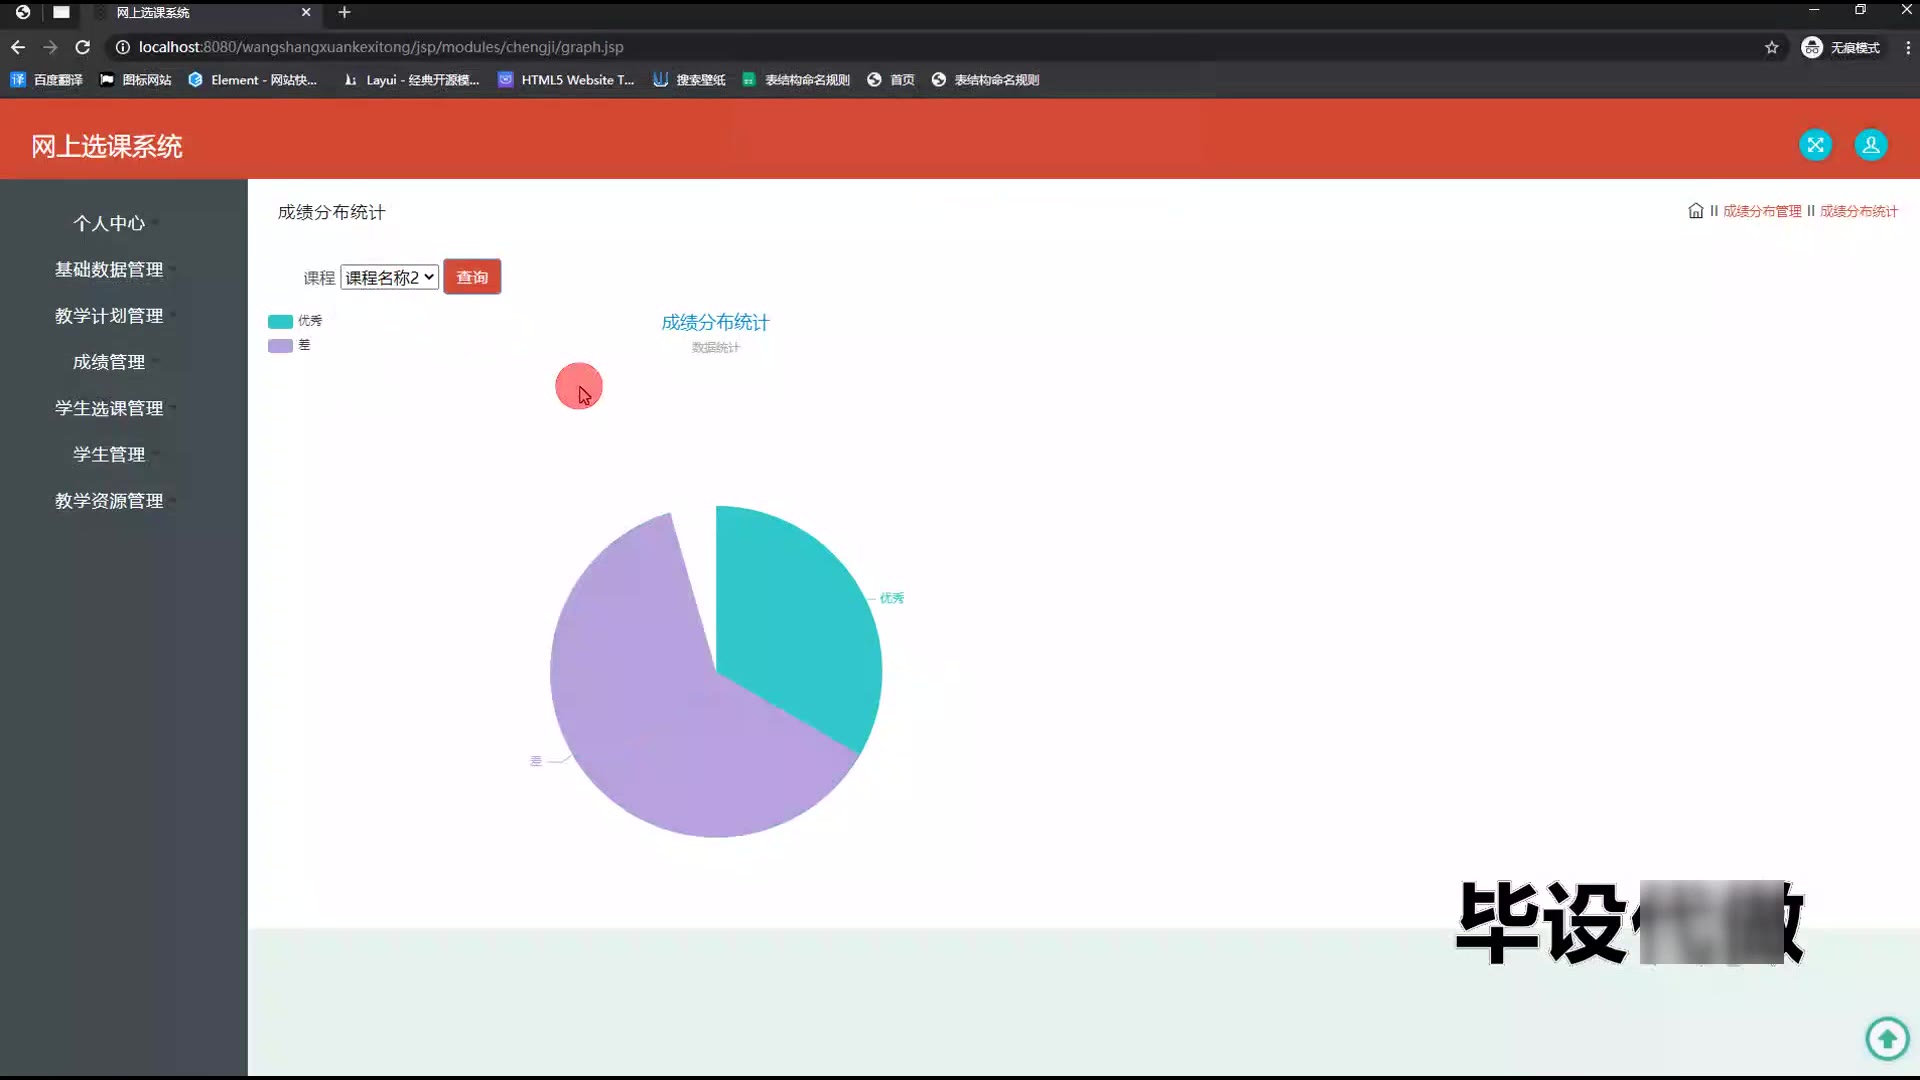Click the 网上选课系统 header title
The image size is (1920, 1080).
[106, 146]
